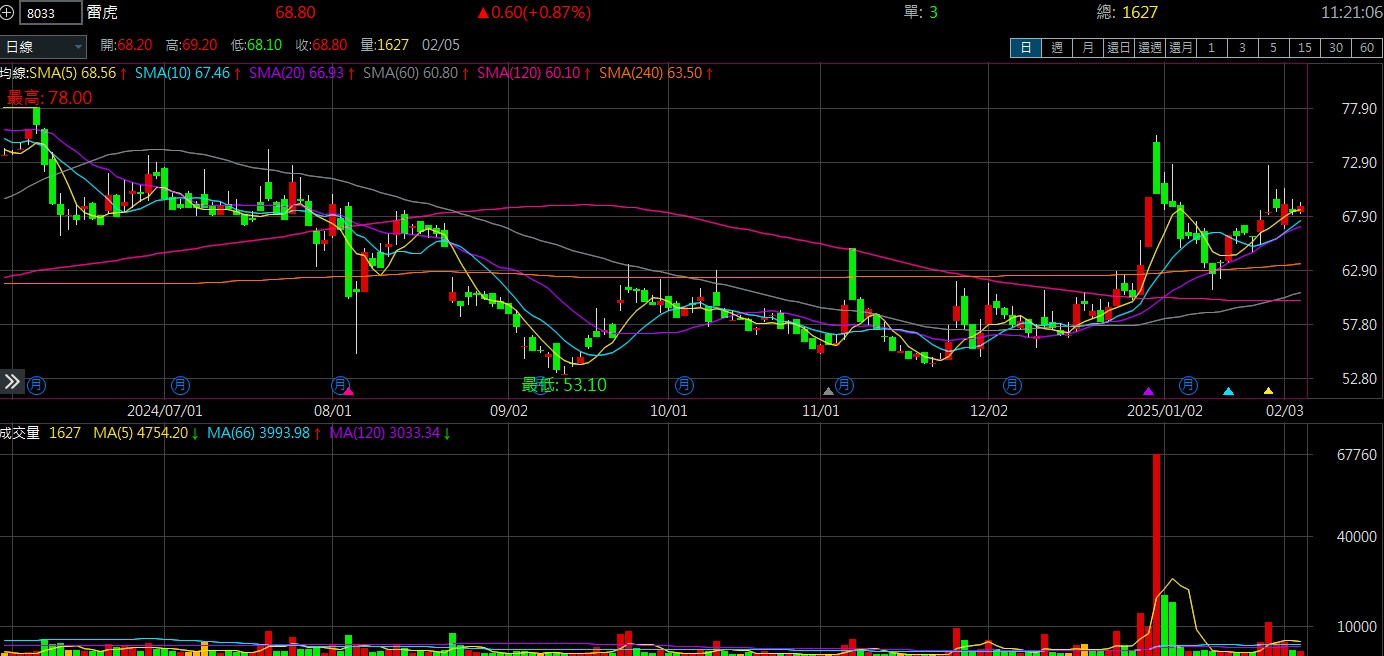Click the purple triangle marker near 2025/01/02
The image size is (1384, 656).
click(1148, 391)
